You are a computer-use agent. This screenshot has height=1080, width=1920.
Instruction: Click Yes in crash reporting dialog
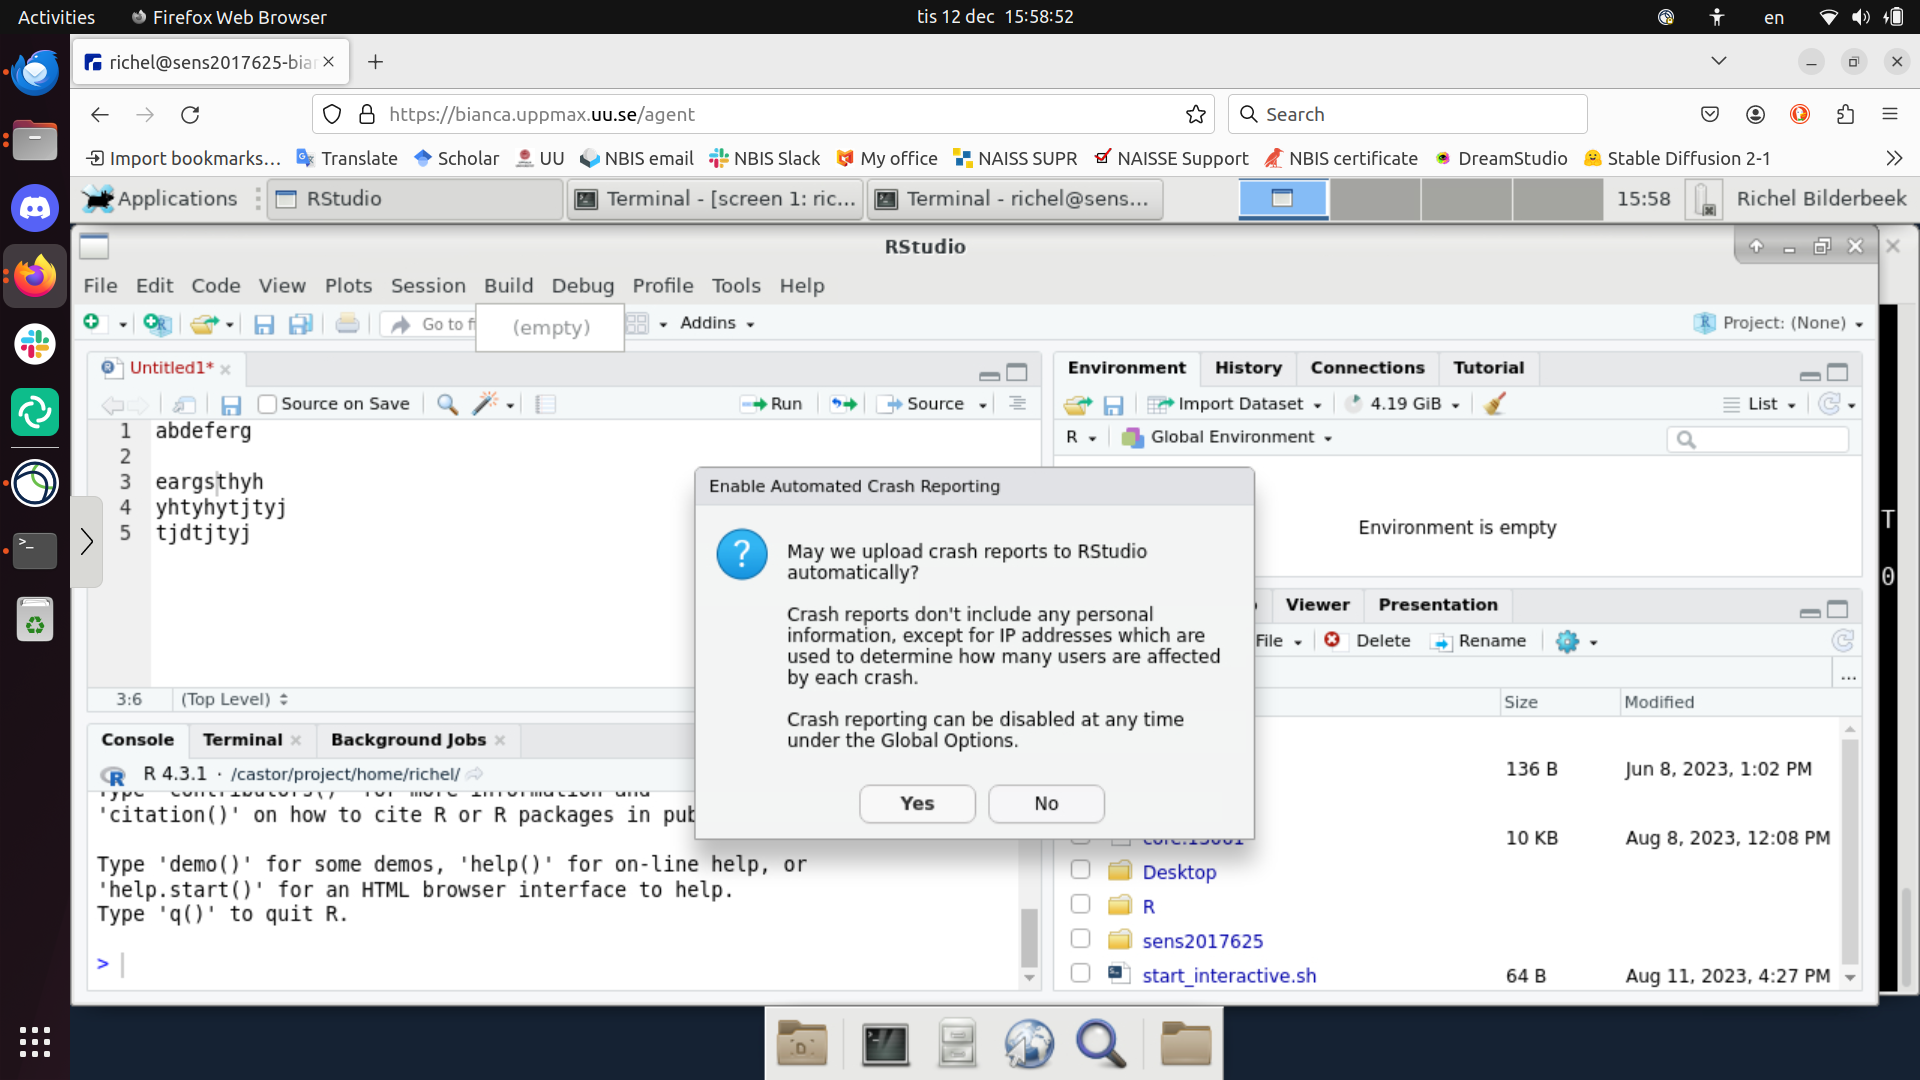pos(917,804)
